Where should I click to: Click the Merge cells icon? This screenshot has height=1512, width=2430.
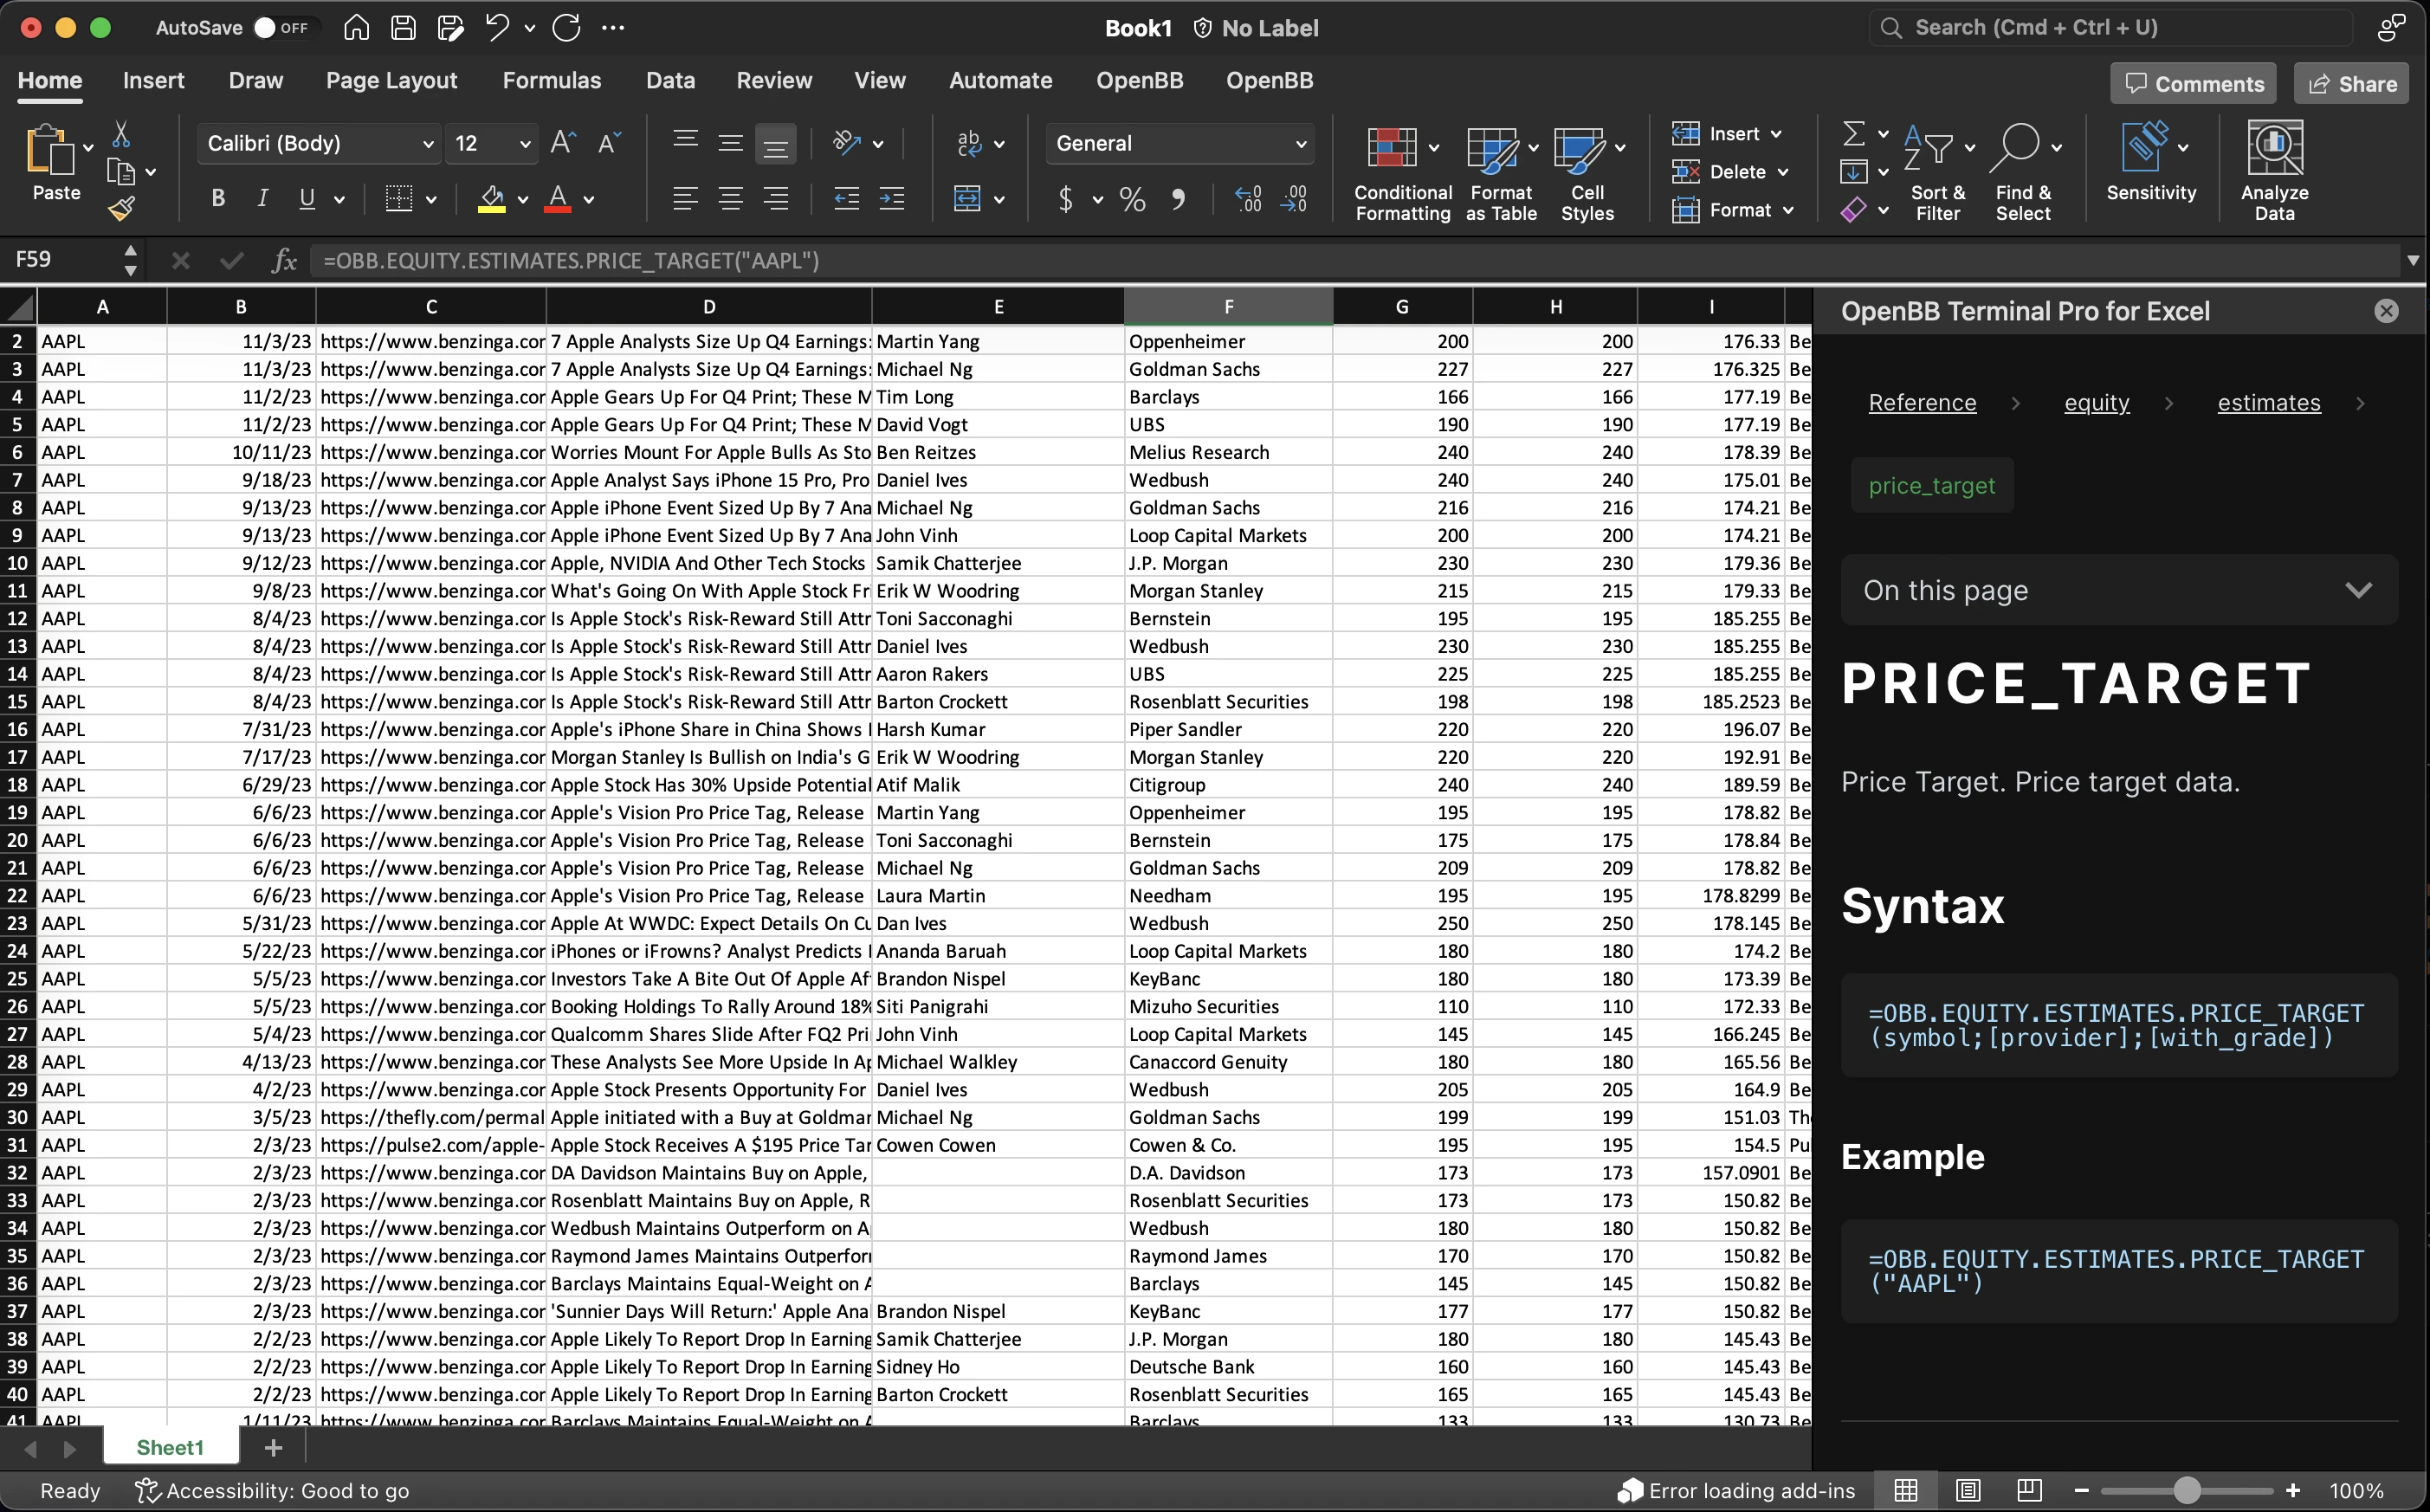(967, 199)
